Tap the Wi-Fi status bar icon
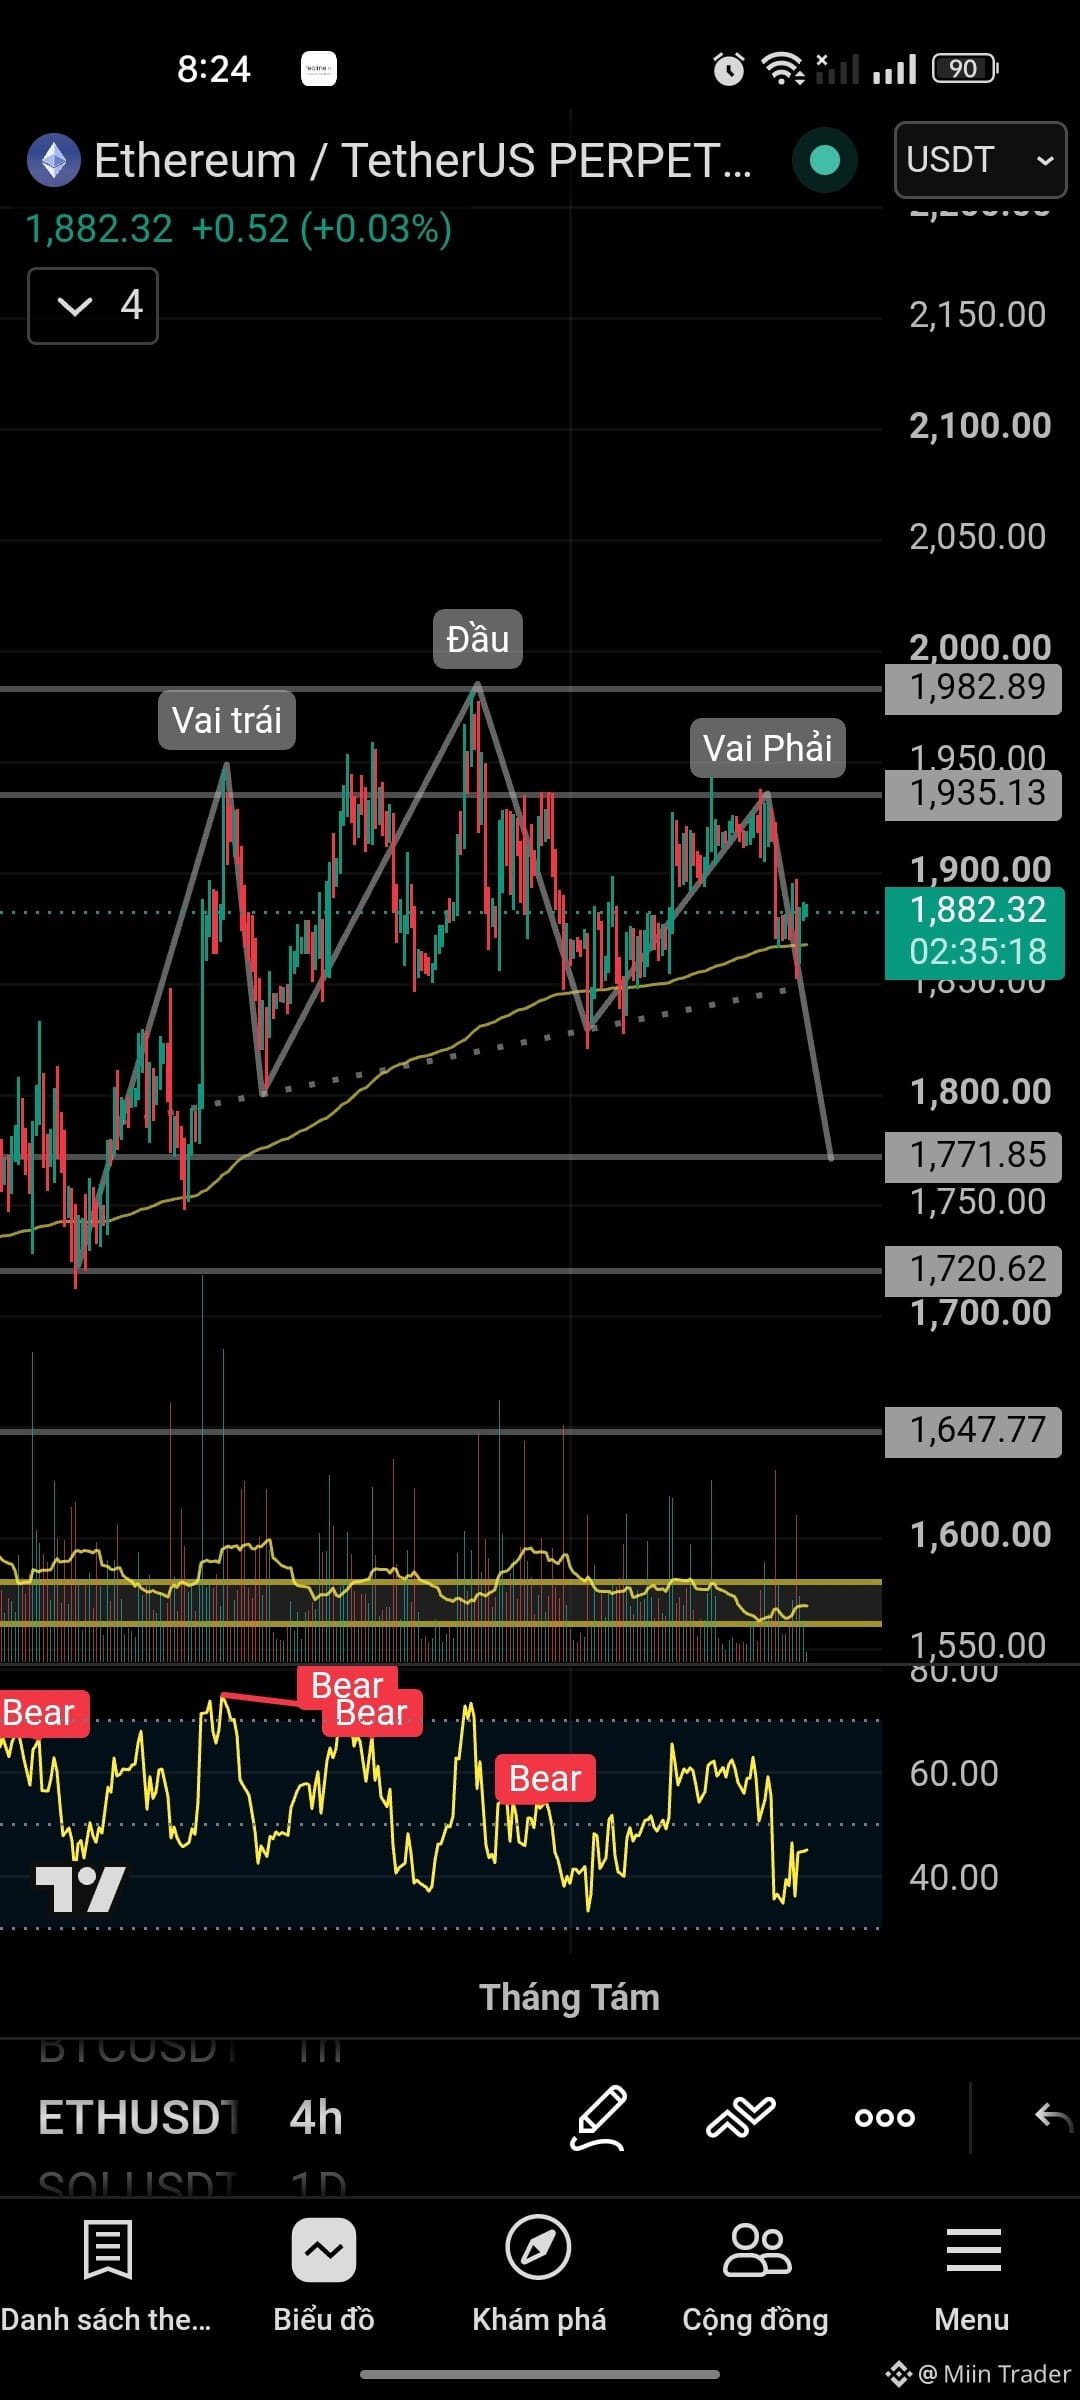The height and width of the screenshot is (2400, 1080). click(783, 68)
